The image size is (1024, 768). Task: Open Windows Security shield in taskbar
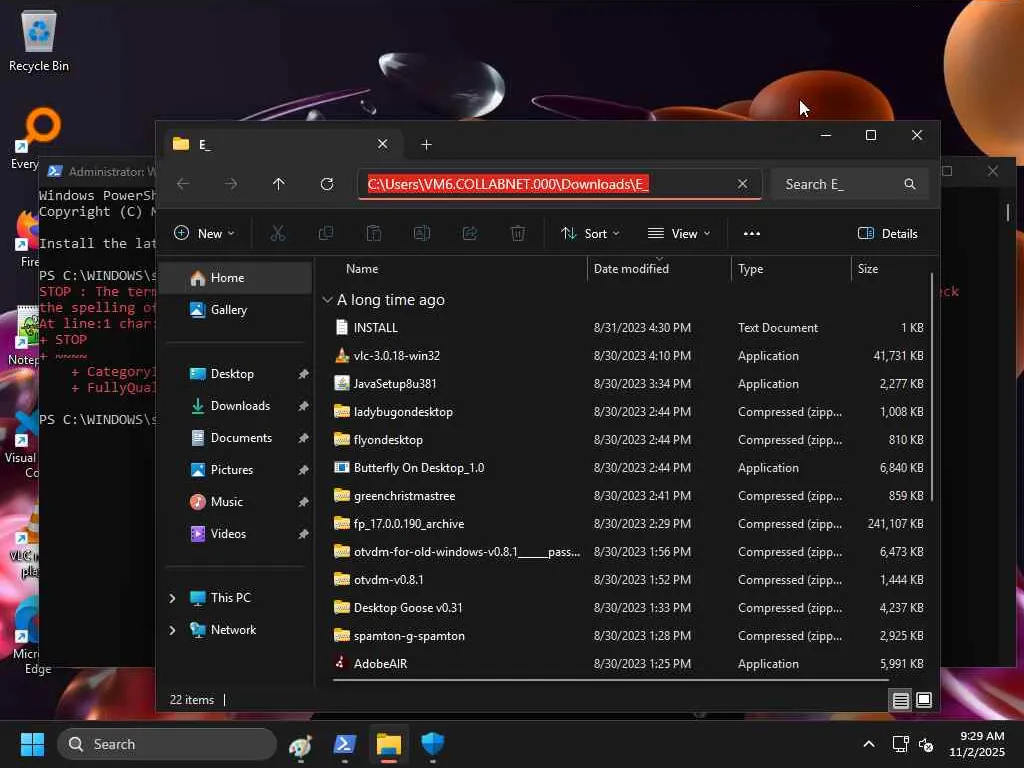pyautogui.click(x=432, y=744)
